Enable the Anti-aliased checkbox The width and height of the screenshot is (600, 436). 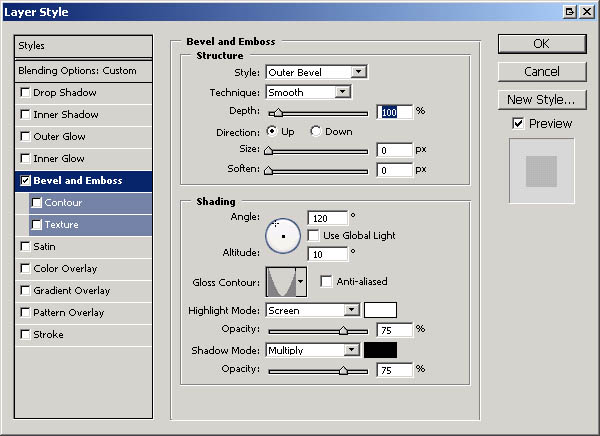(326, 282)
